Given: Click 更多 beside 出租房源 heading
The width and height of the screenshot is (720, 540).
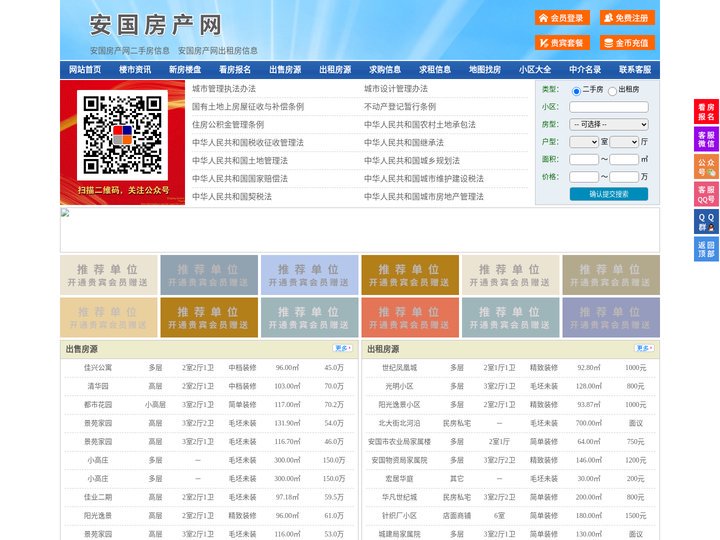Looking at the screenshot, I should coord(644,349).
